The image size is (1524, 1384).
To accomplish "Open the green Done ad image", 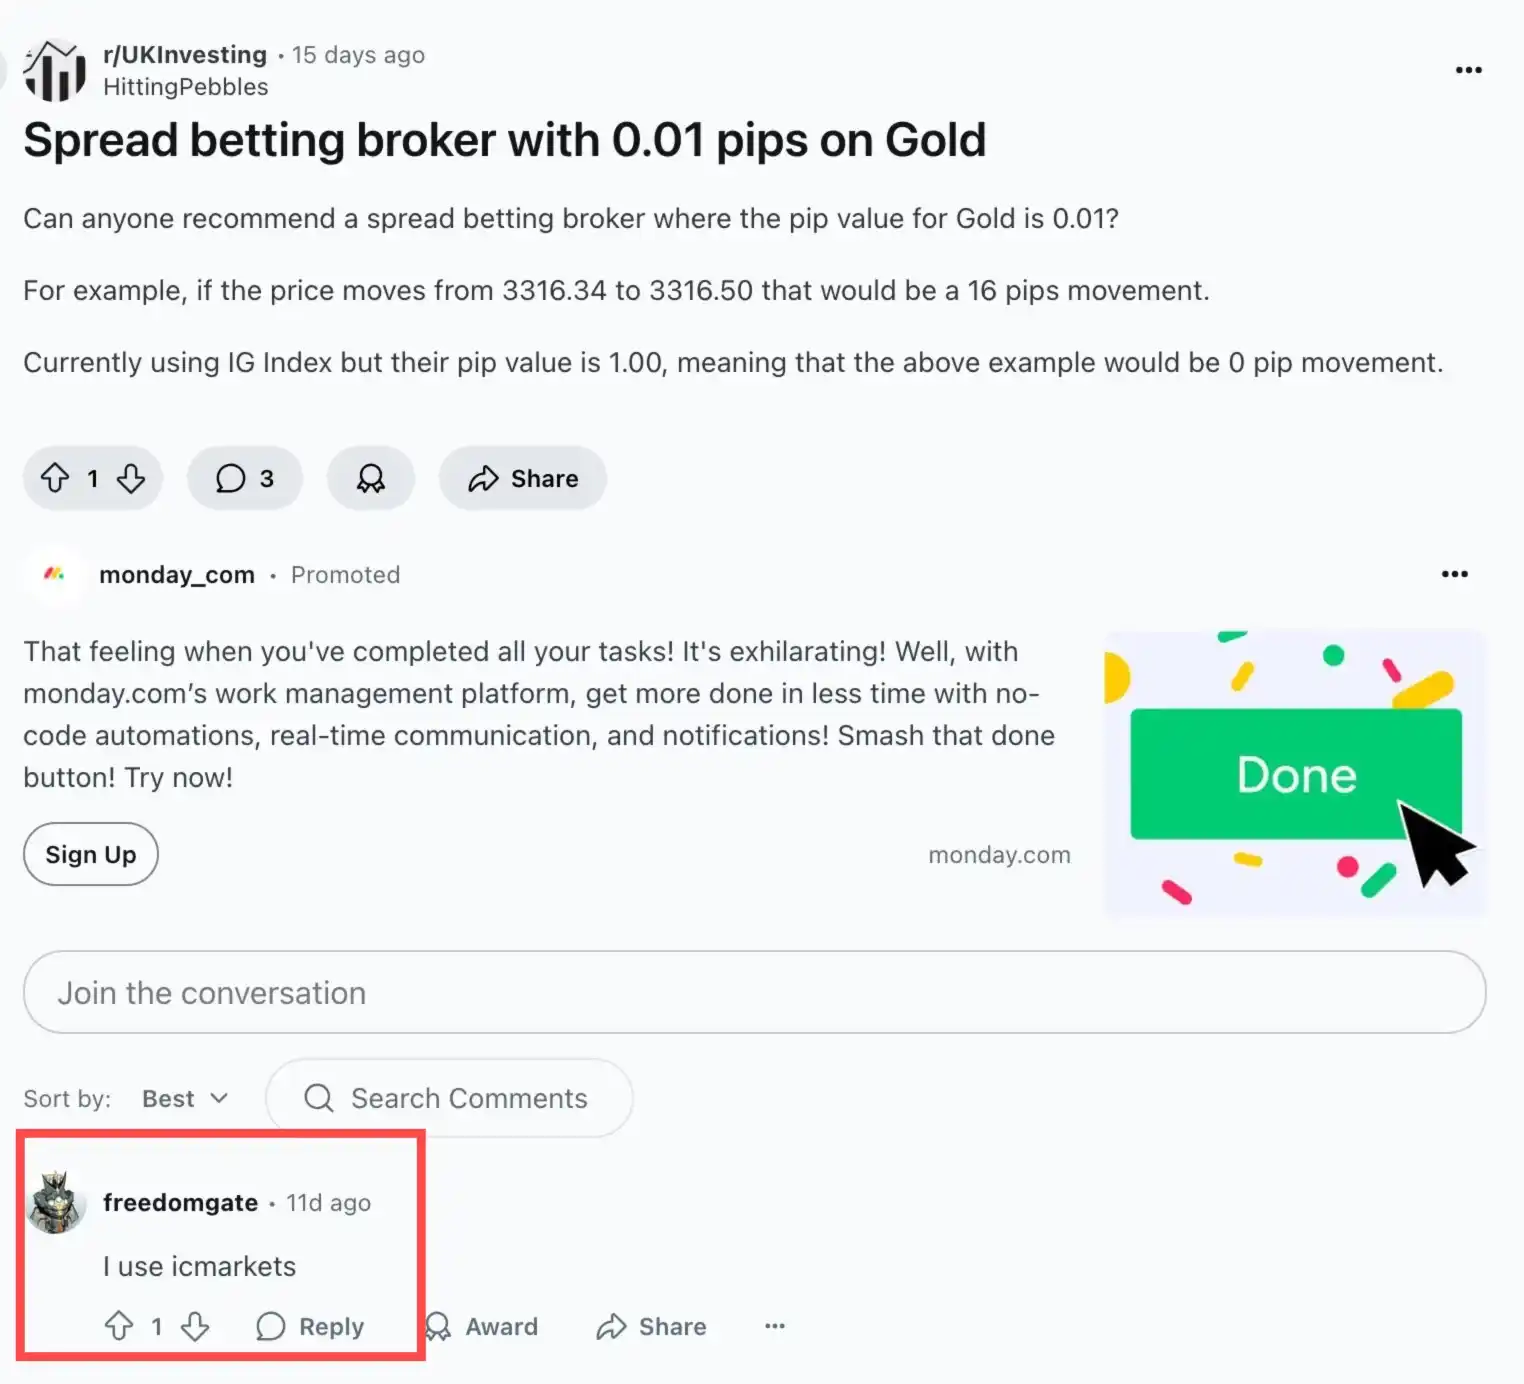I will point(1295,772).
